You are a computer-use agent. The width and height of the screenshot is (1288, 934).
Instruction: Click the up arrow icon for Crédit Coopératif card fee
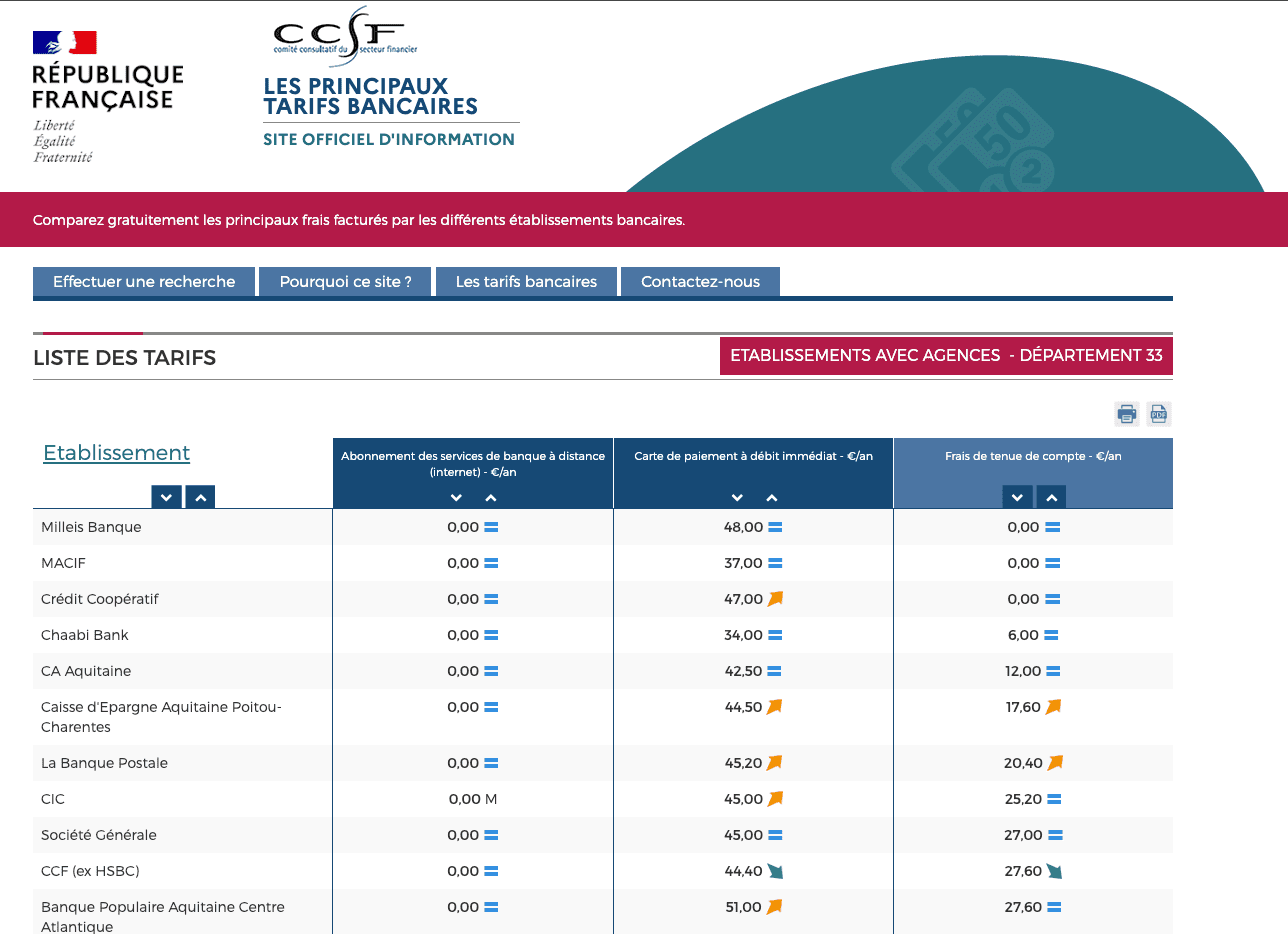tap(775, 599)
